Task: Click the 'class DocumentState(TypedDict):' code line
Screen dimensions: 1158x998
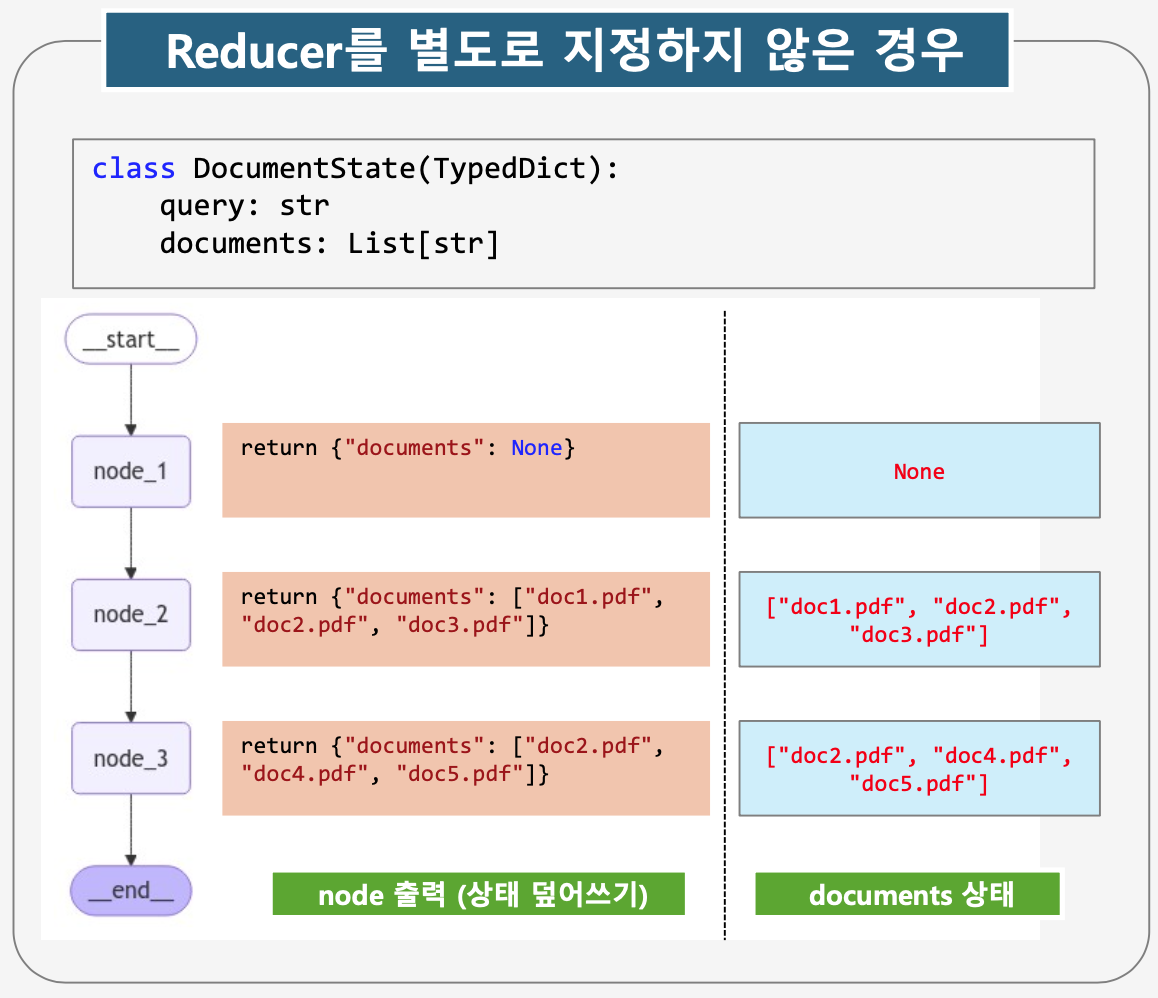Action: [x=356, y=169]
